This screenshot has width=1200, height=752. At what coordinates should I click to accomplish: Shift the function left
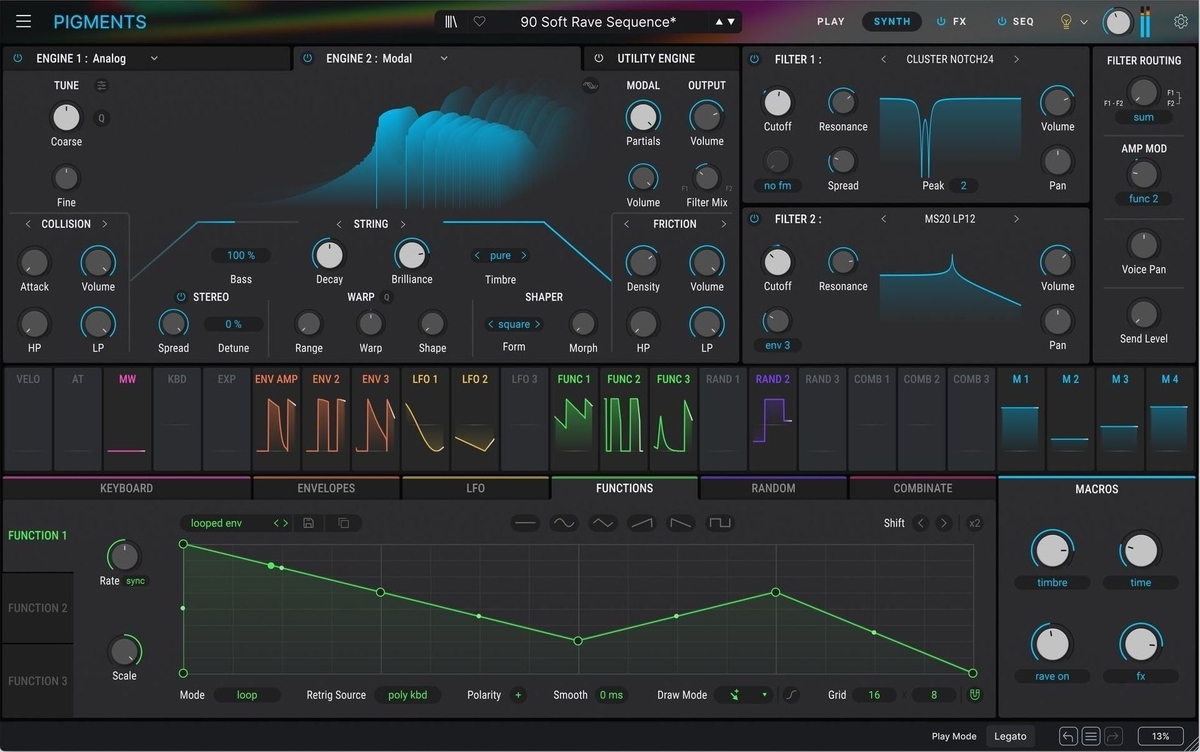(x=921, y=523)
